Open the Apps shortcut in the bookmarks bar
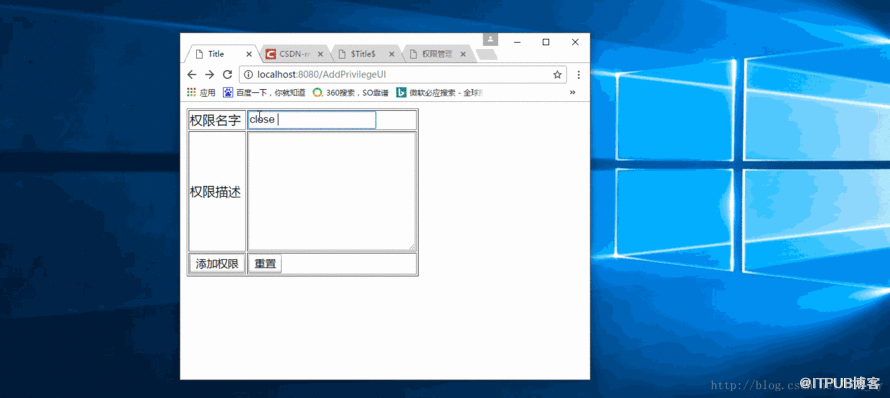The height and width of the screenshot is (398, 890). 201,93
